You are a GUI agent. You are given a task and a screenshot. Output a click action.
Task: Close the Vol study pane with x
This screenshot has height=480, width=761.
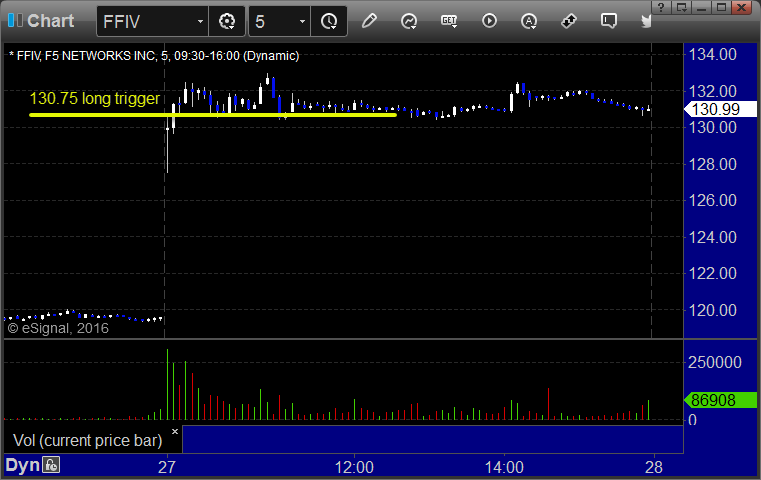(x=175, y=431)
